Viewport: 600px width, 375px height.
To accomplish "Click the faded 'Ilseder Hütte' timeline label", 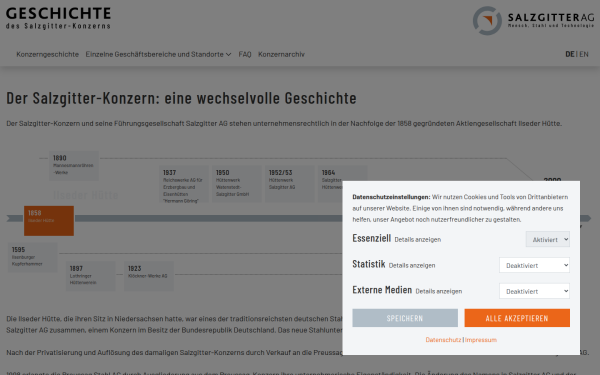I will [86, 195].
